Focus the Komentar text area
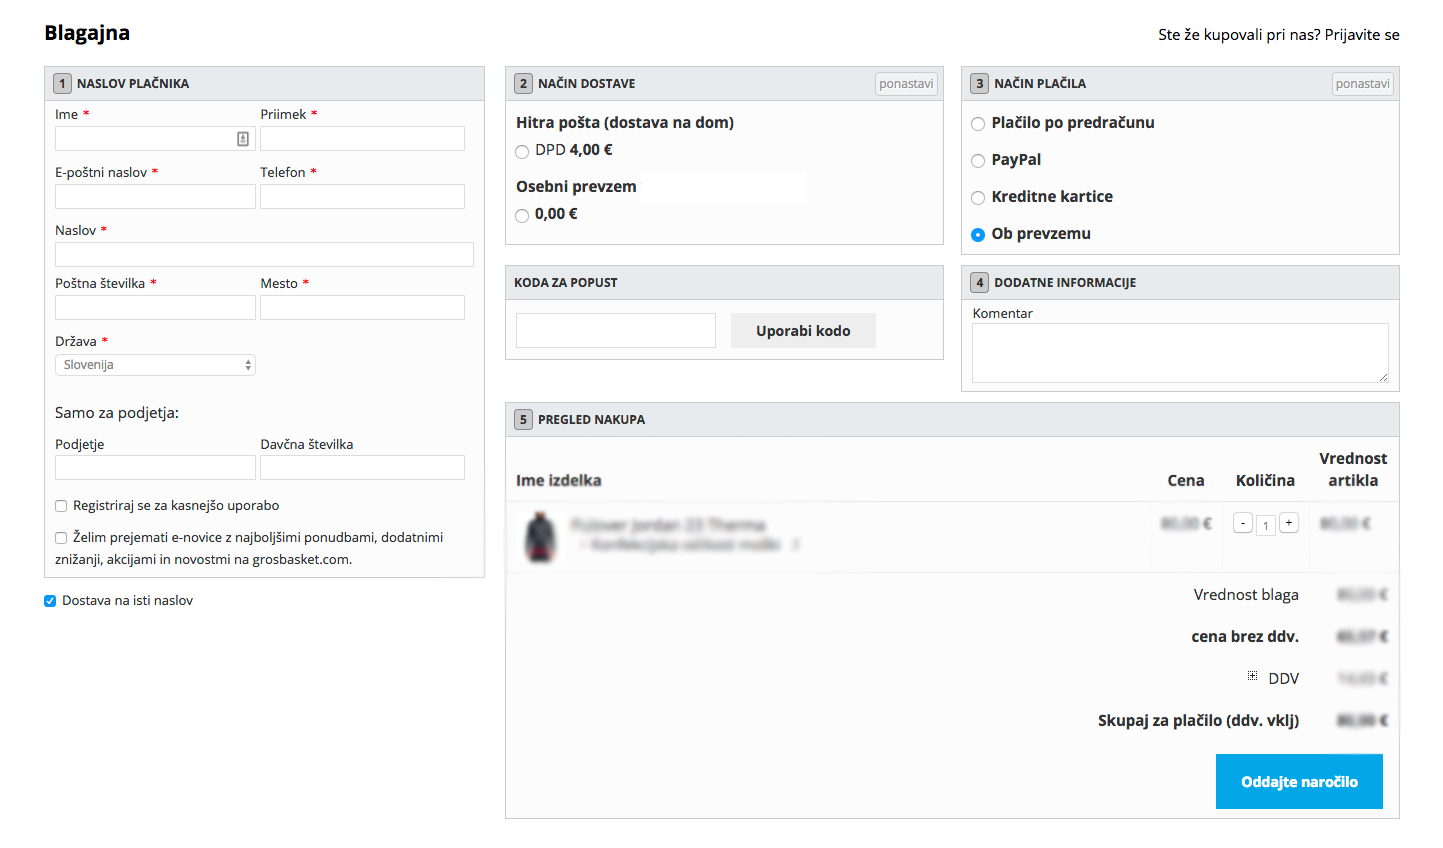Image resolution: width=1443 pixels, height=848 pixels. (1179, 353)
